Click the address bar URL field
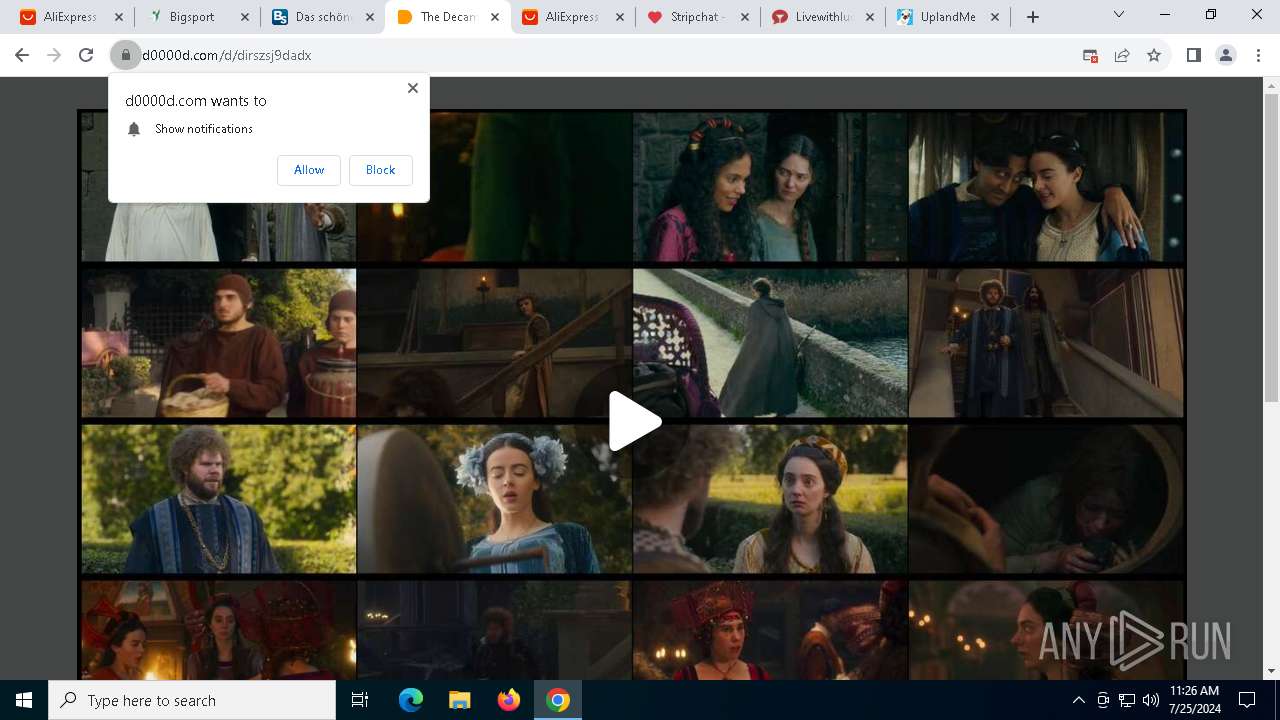This screenshot has height=720, width=1280. click(600, 55)
